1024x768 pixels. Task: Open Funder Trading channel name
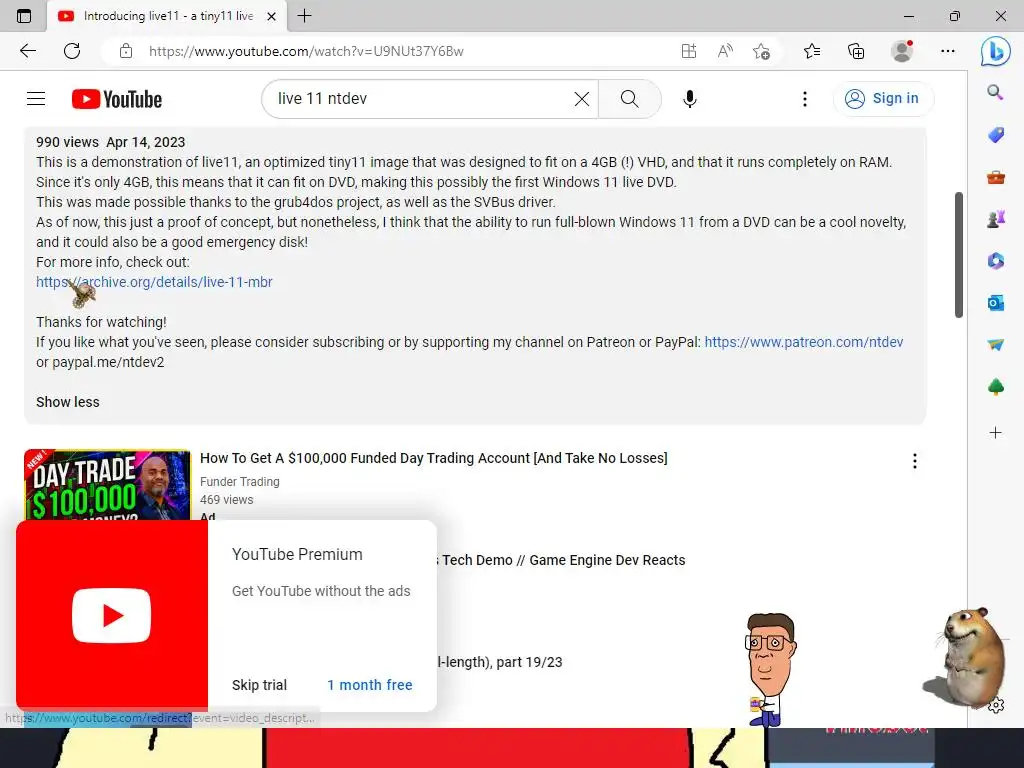coord(240,481)
